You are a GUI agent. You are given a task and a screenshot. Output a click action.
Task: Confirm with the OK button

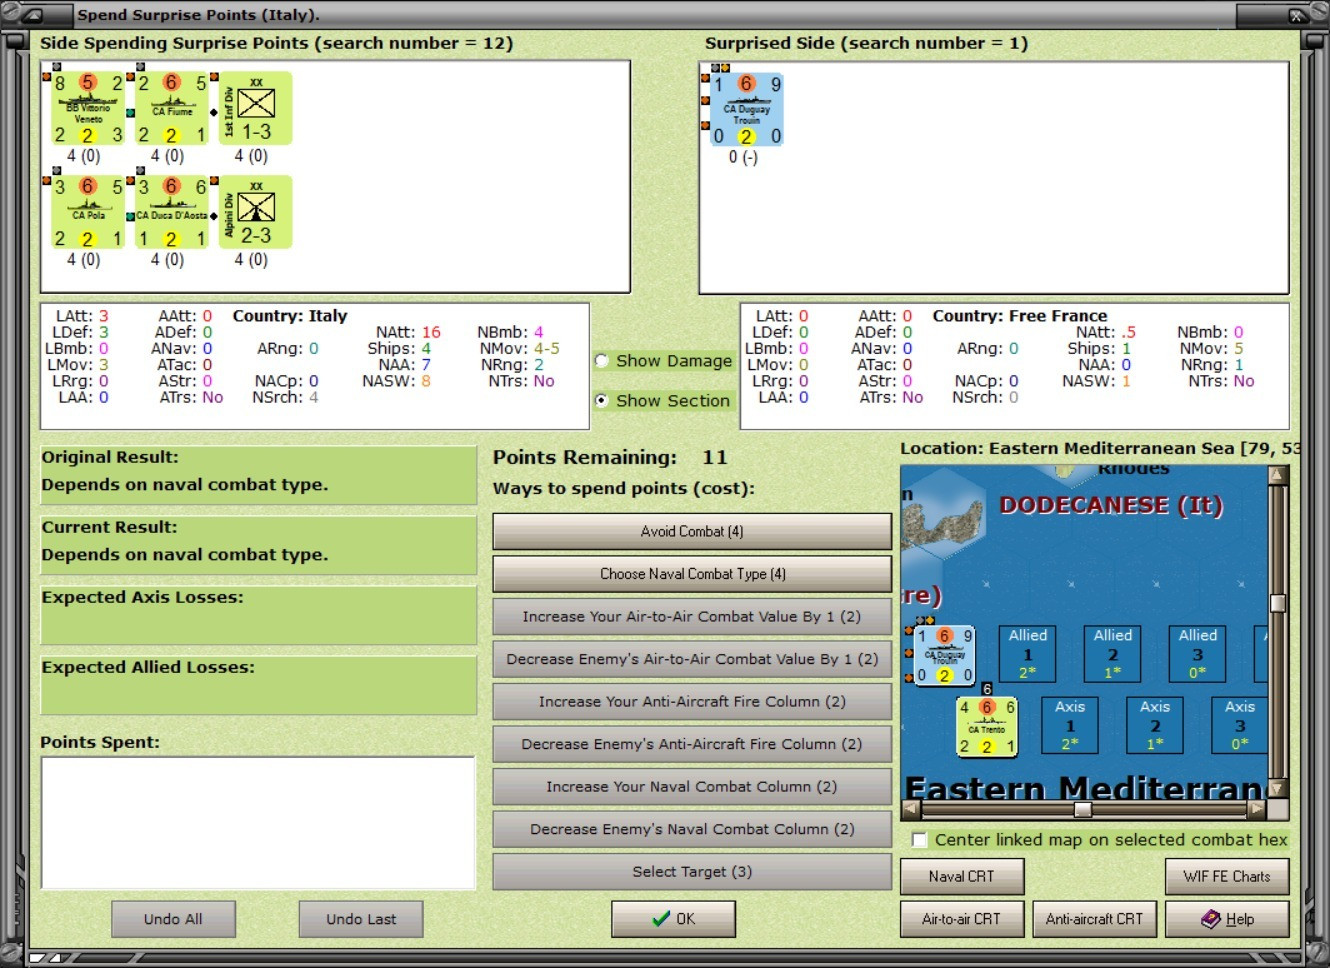click(674, 919)
